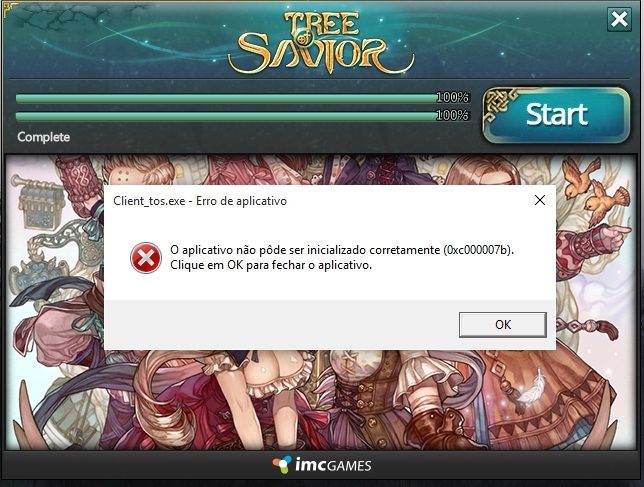
Task: Close the Tree of Savior launcher window
Action: [x=619, y=19]
